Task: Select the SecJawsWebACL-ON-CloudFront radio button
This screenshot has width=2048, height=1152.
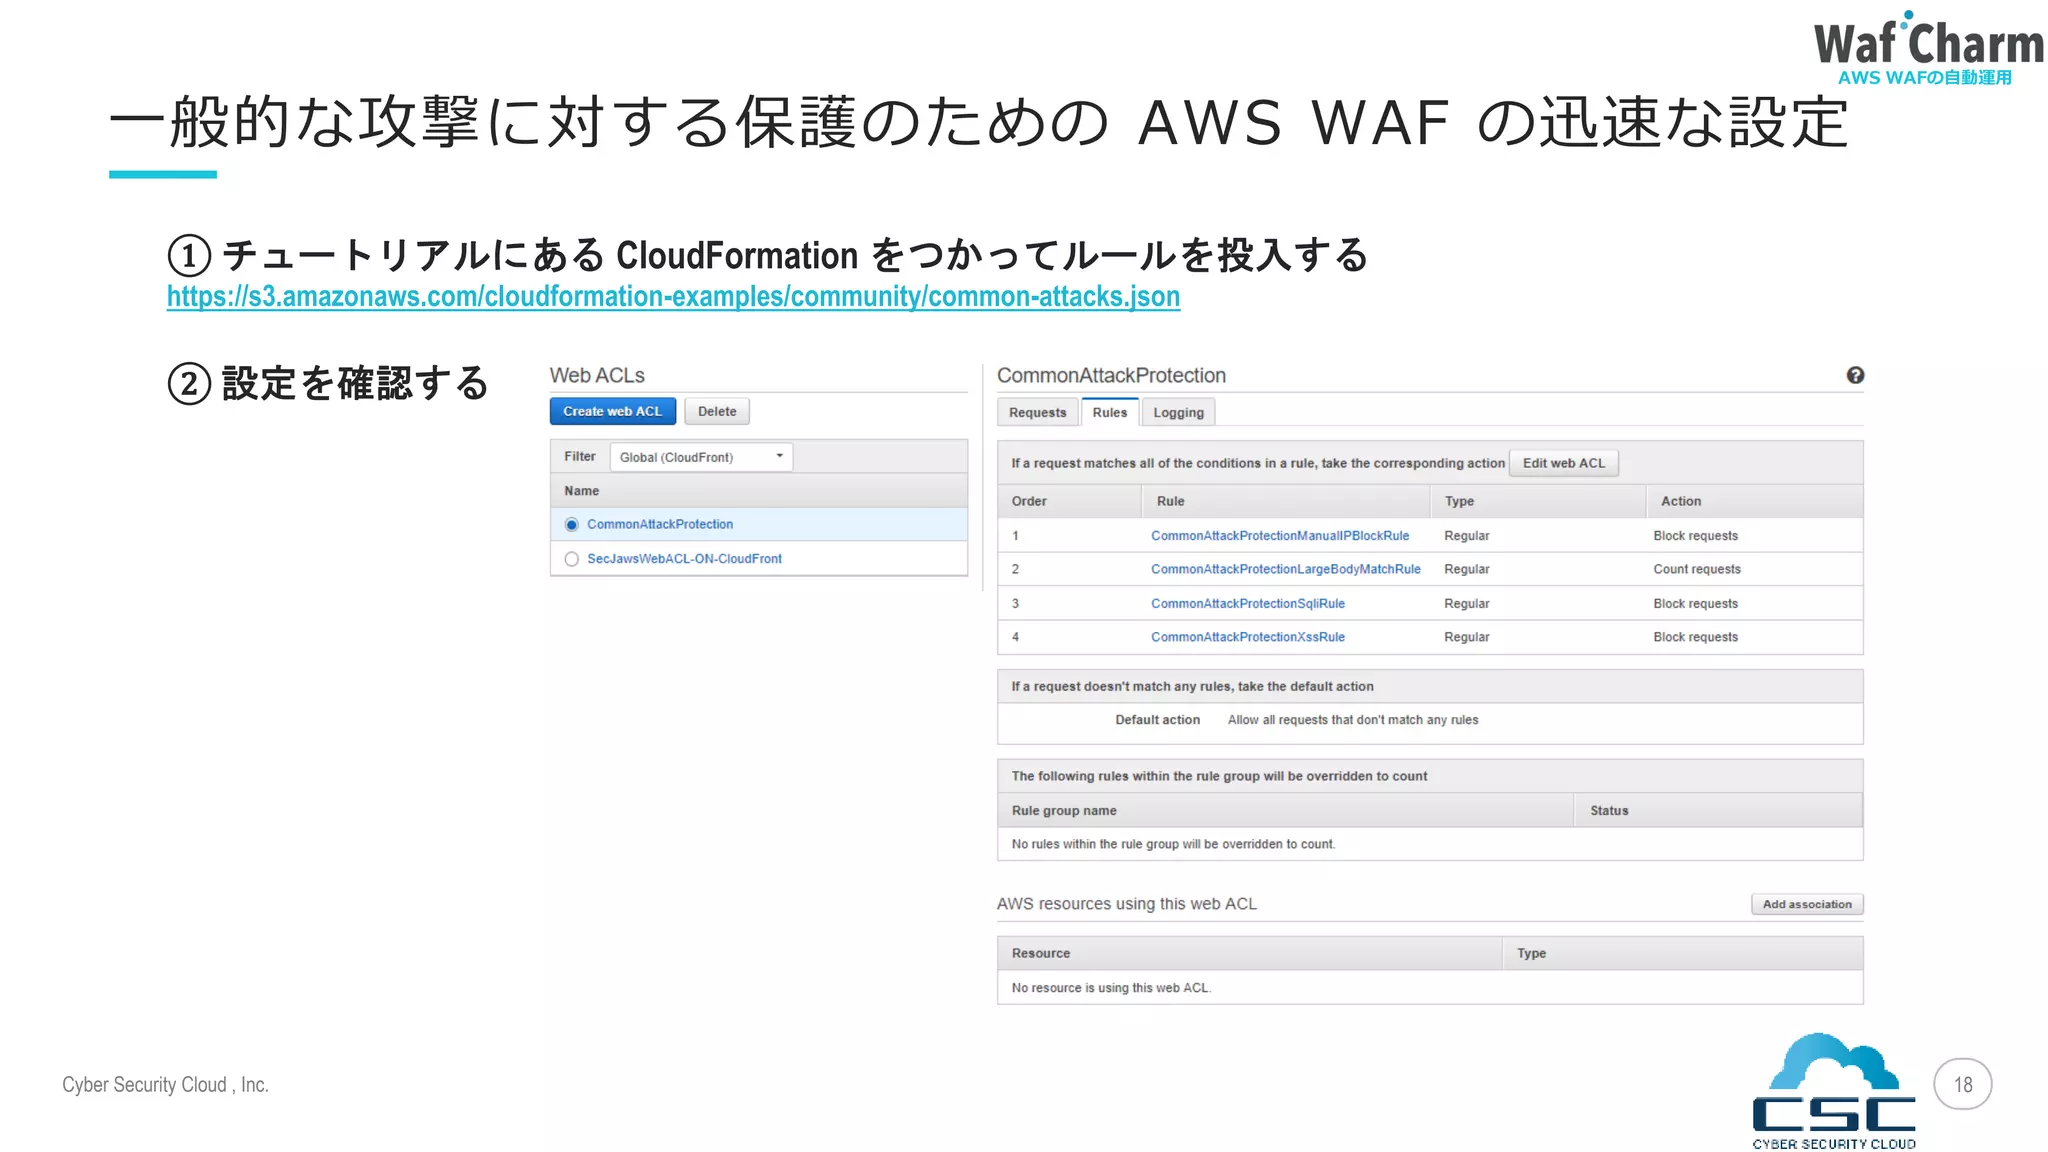Action: click(x=572, y=559)
